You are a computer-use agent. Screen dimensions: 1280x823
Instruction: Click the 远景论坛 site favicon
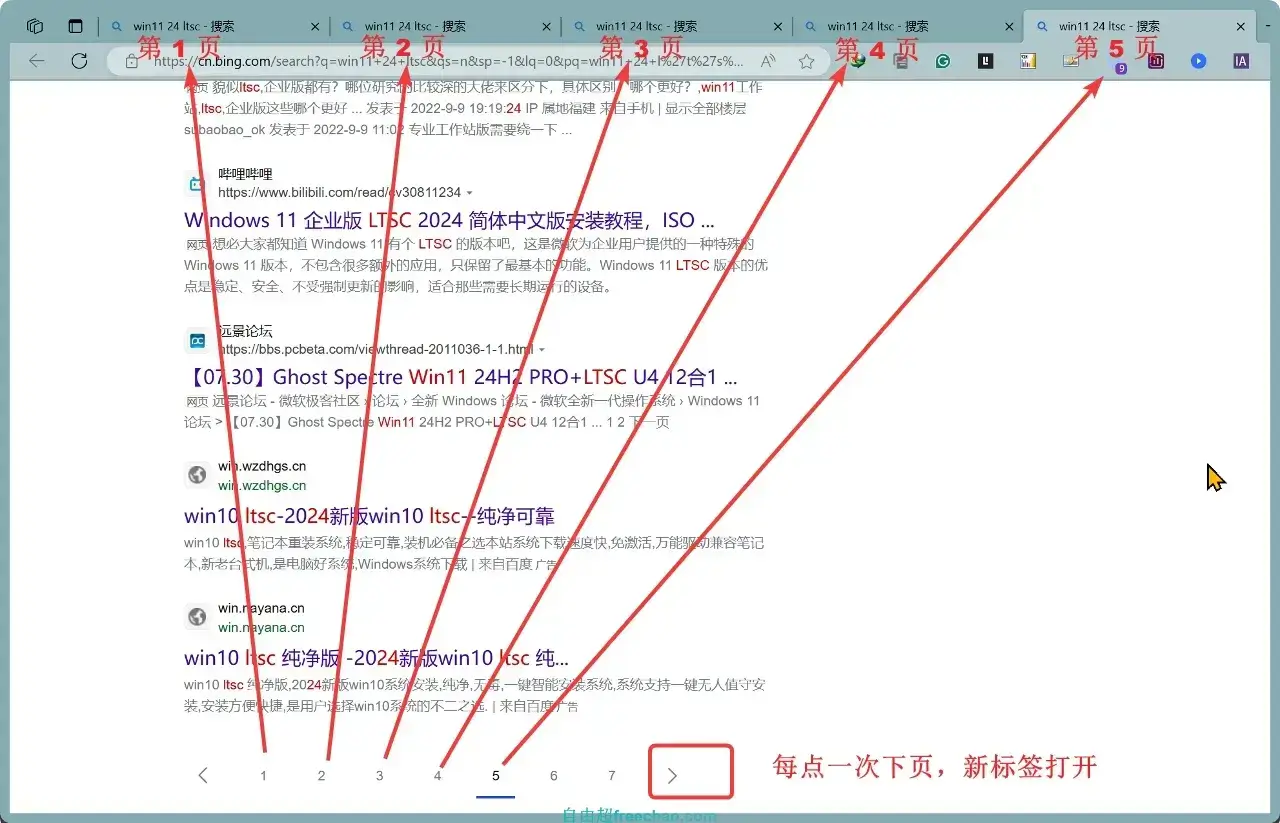point(197,341)
